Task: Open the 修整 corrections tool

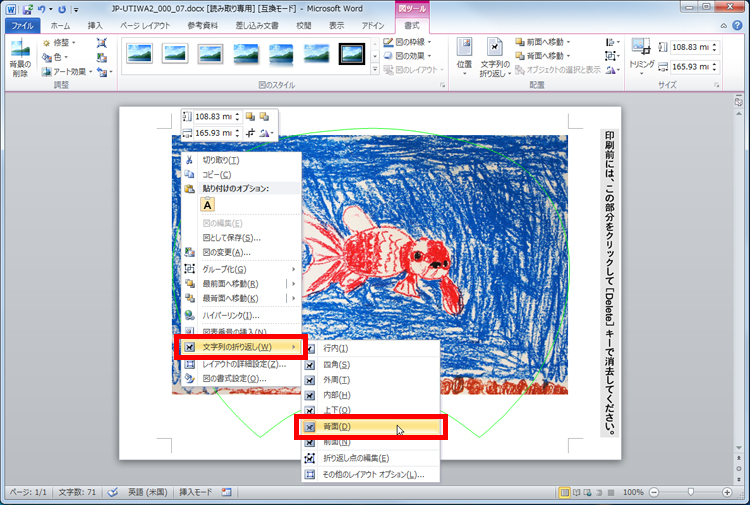Action: (x=59, y=43)
